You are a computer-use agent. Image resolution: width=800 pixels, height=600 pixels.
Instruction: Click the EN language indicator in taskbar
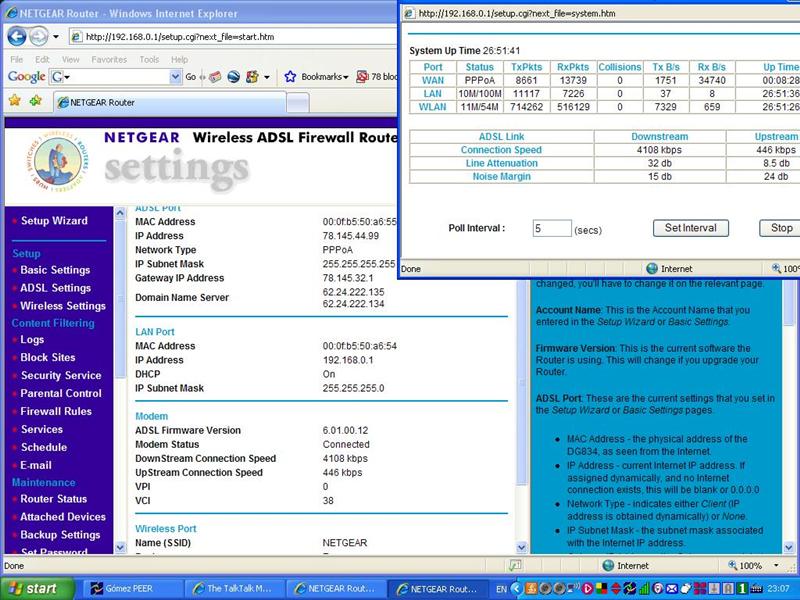[x=502, y=588]
